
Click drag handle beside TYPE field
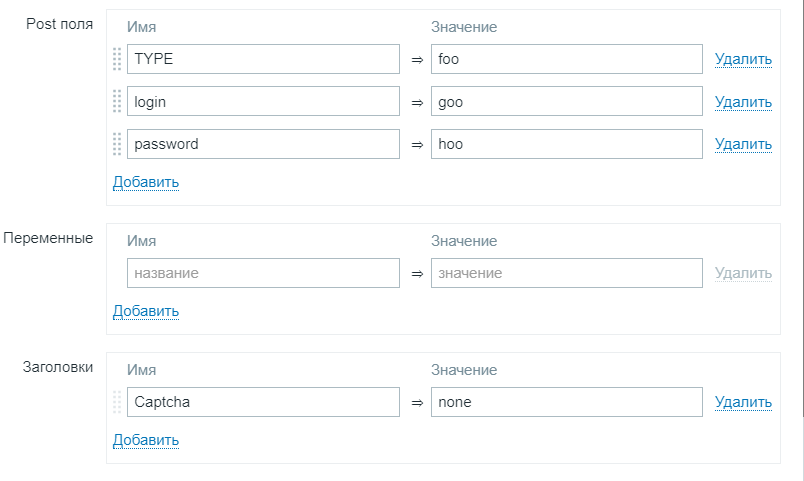117,59
